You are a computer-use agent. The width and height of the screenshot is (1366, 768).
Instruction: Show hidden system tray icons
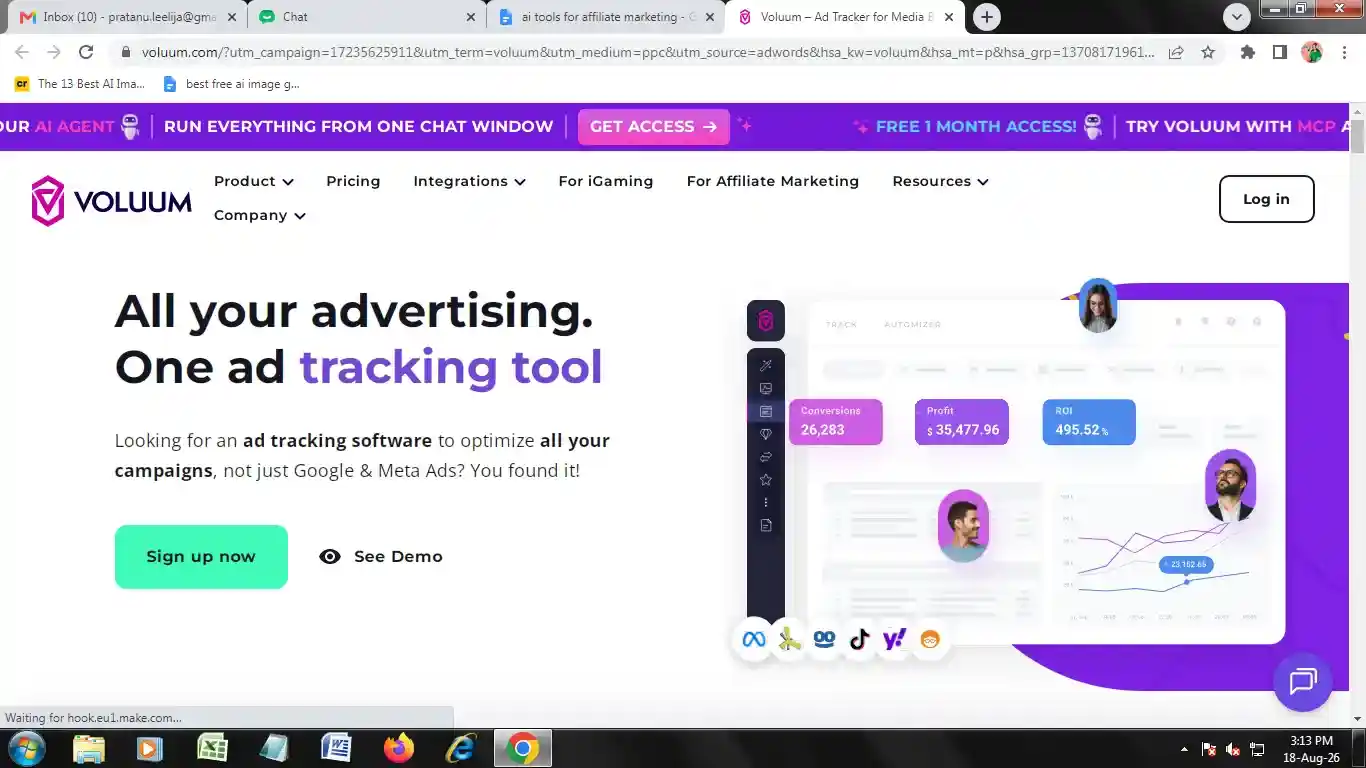pos(1185,749)
